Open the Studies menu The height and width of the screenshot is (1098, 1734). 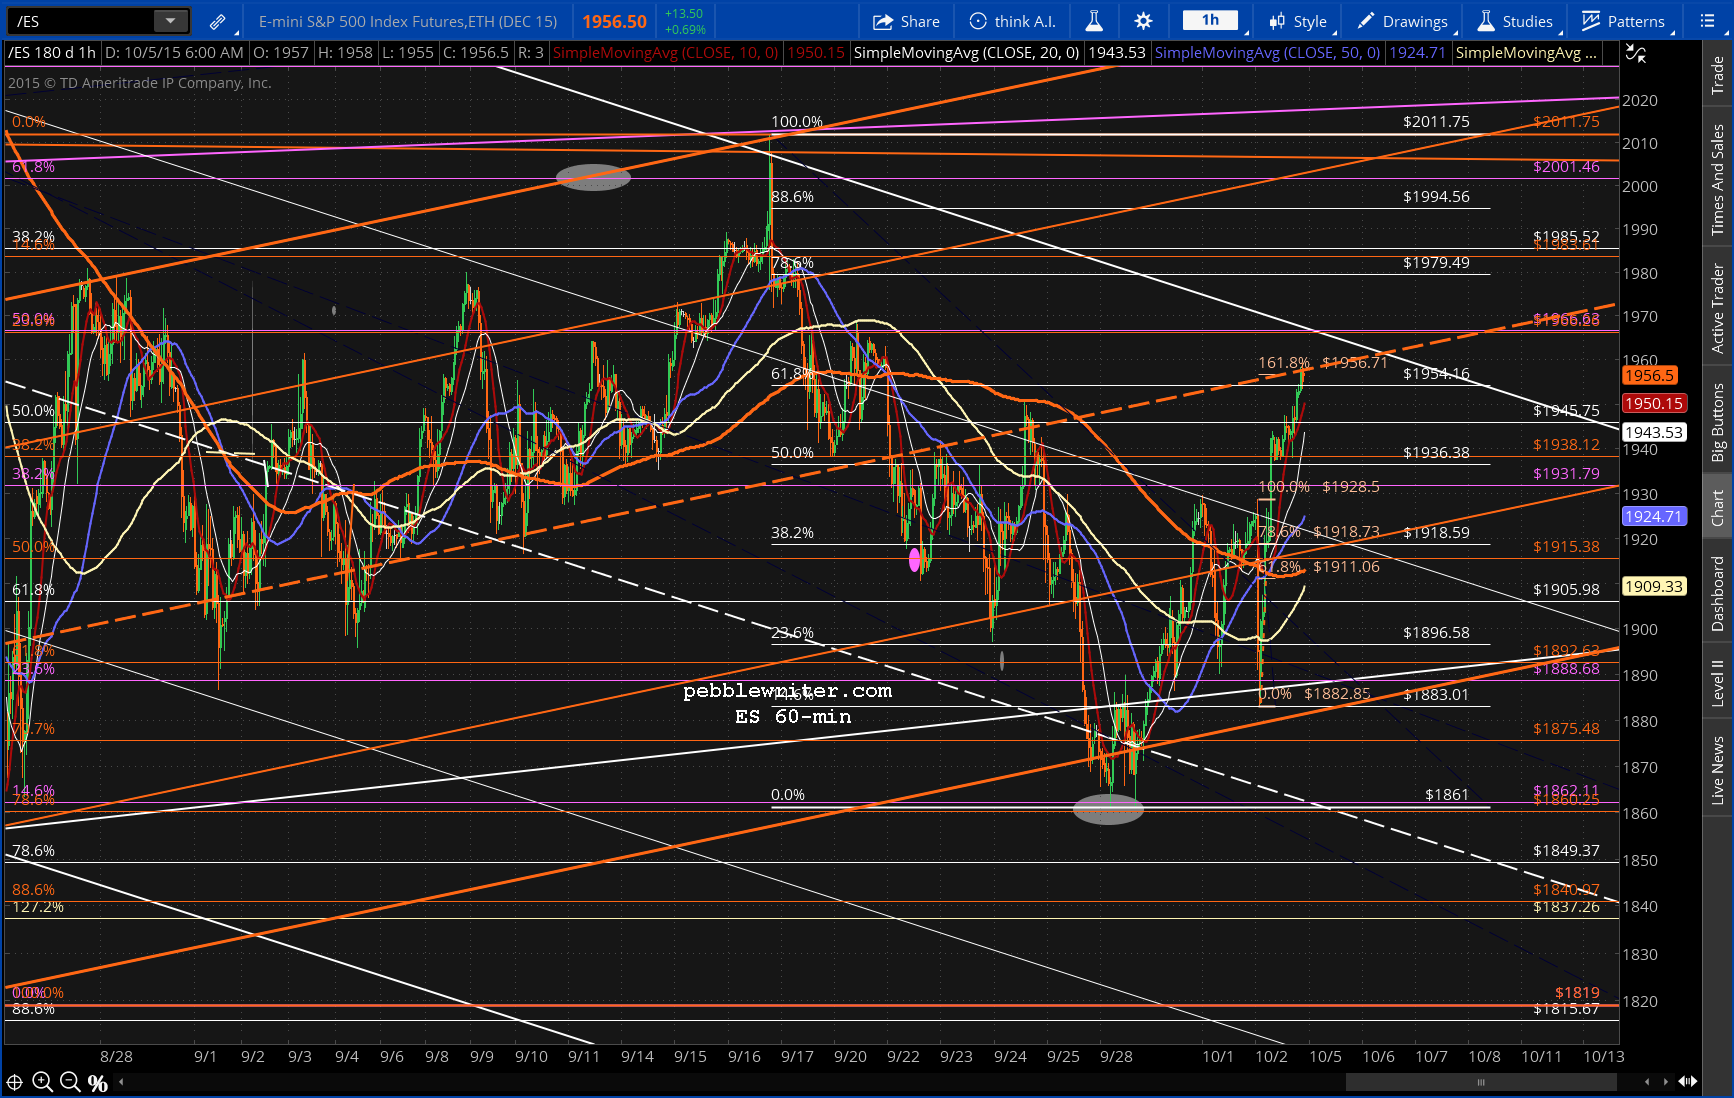[1515, 21]
